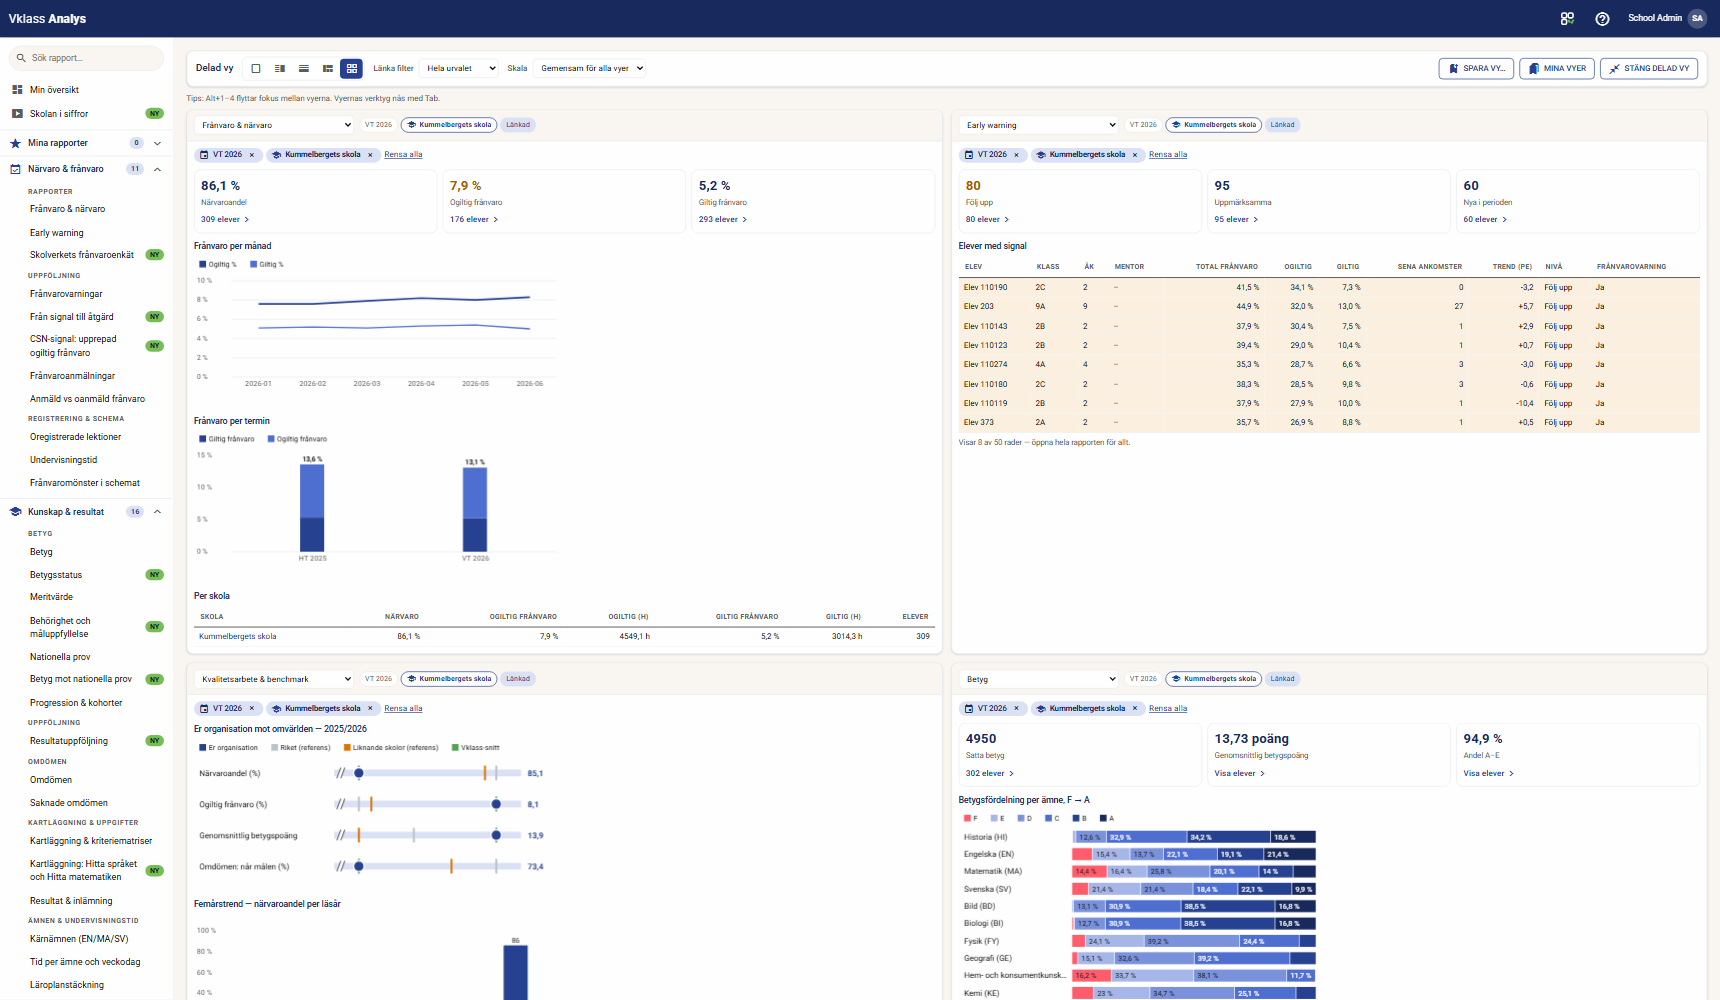The height and width of the screenshot is (1000, 1720).
Task: Collapse the Kunskap & resultat section chevron
Action: 157,512
